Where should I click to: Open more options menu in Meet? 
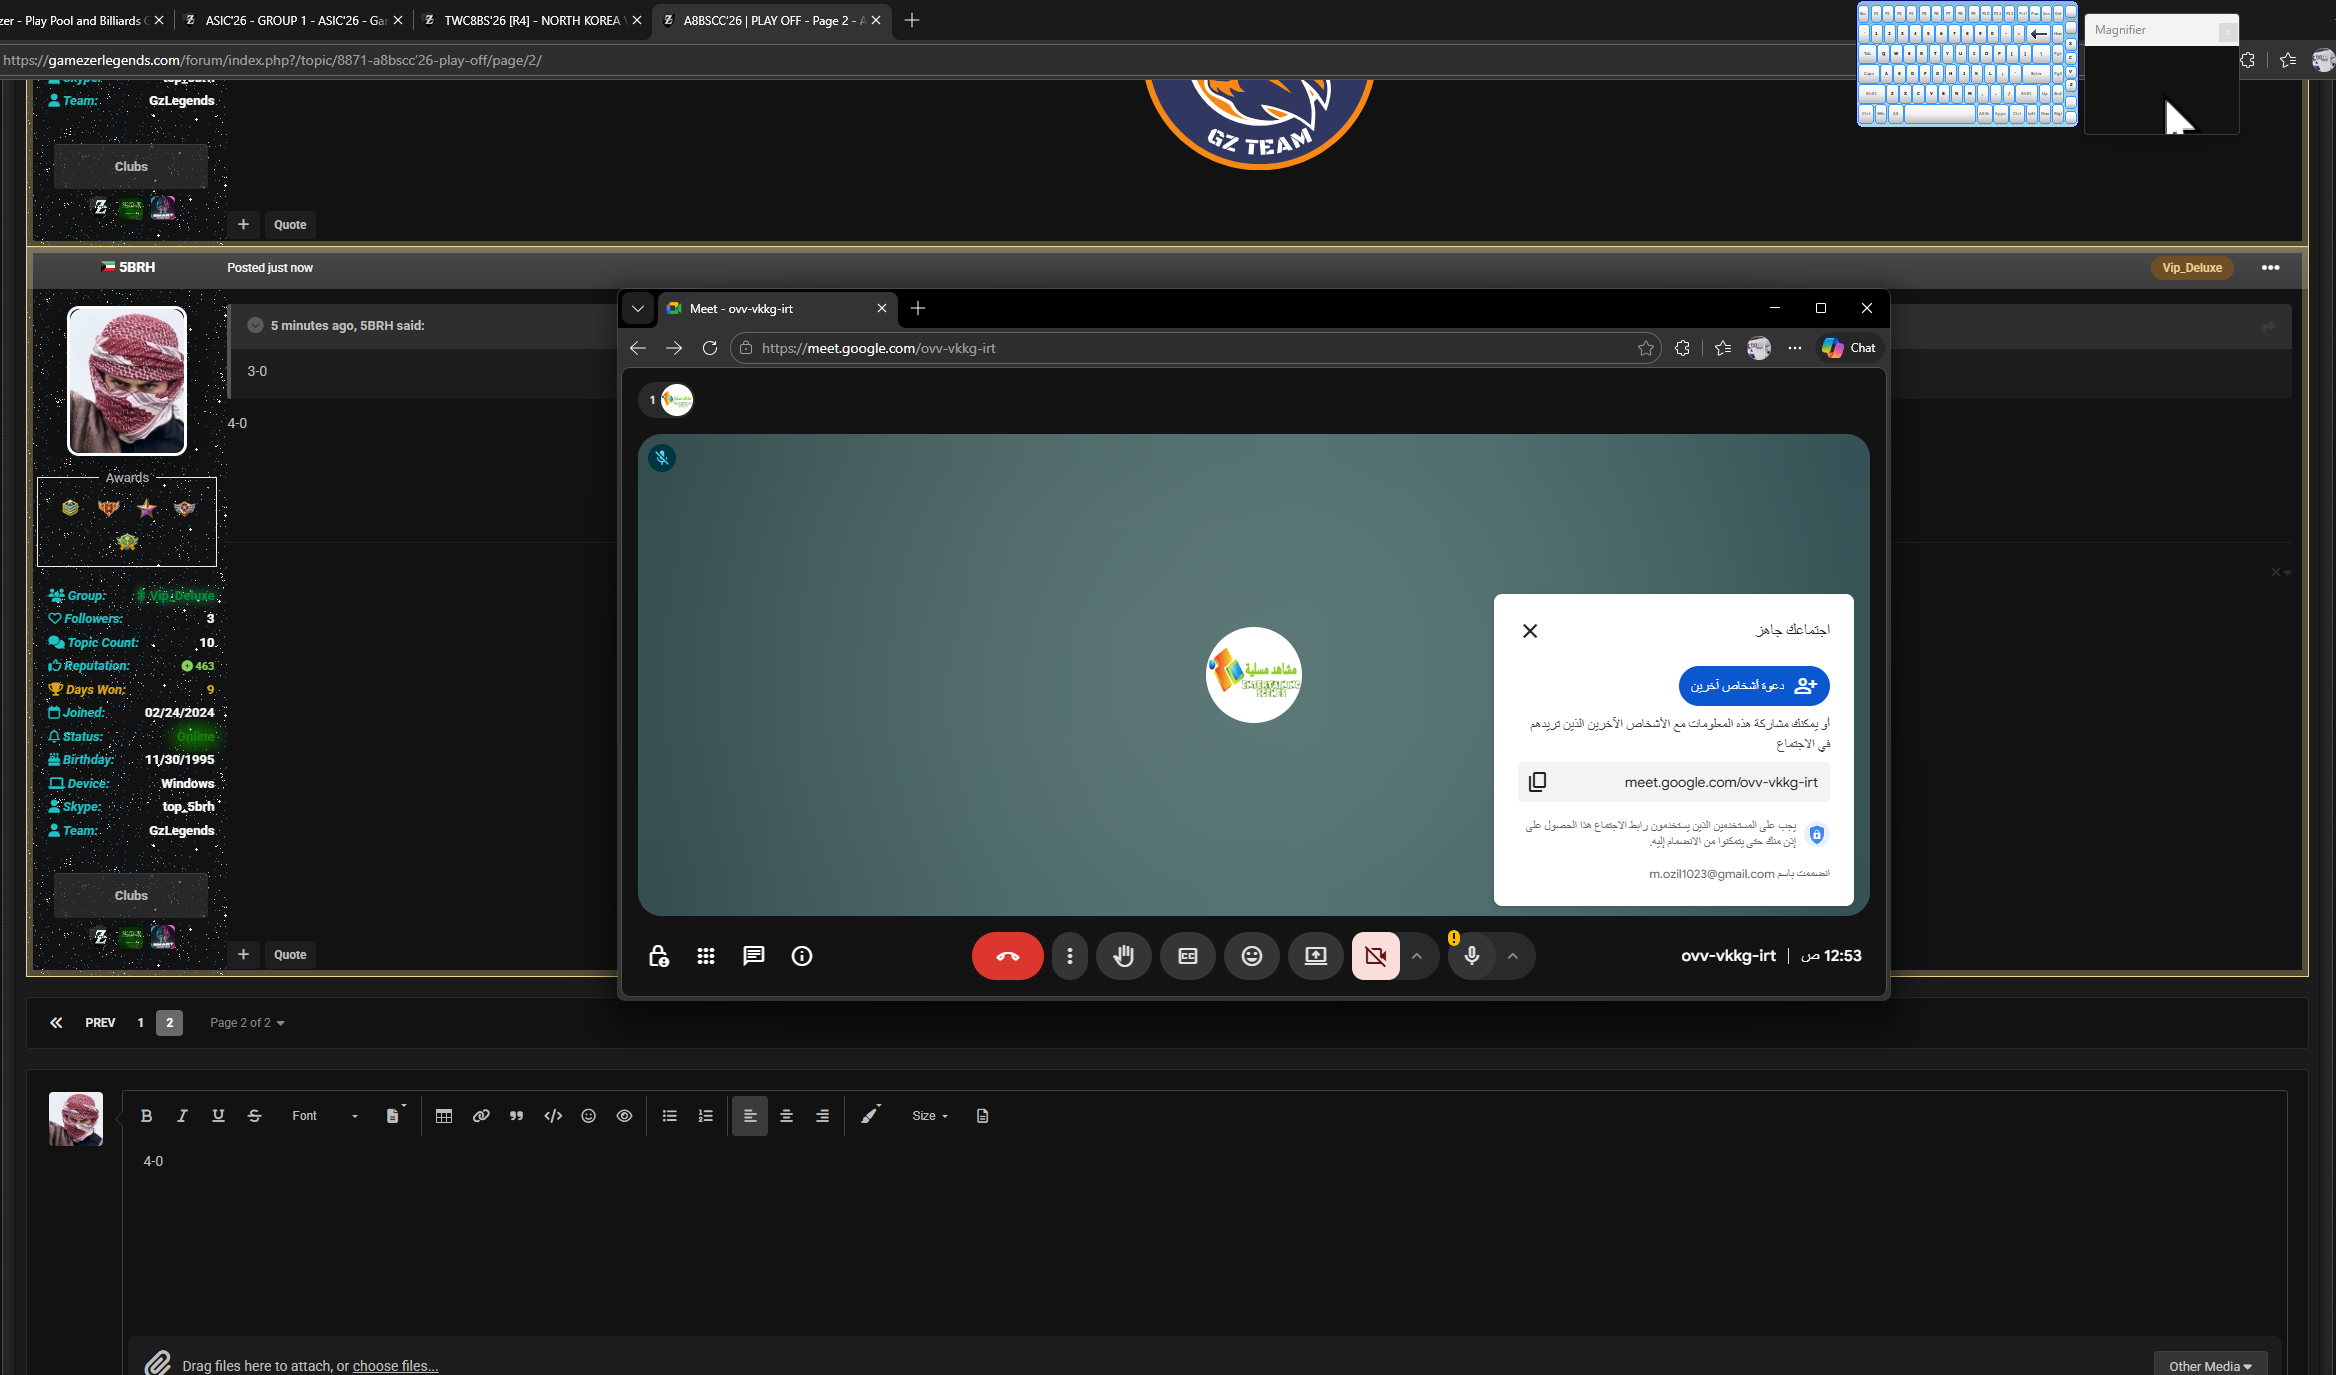pyautogui.click(x=1069, y=956)
